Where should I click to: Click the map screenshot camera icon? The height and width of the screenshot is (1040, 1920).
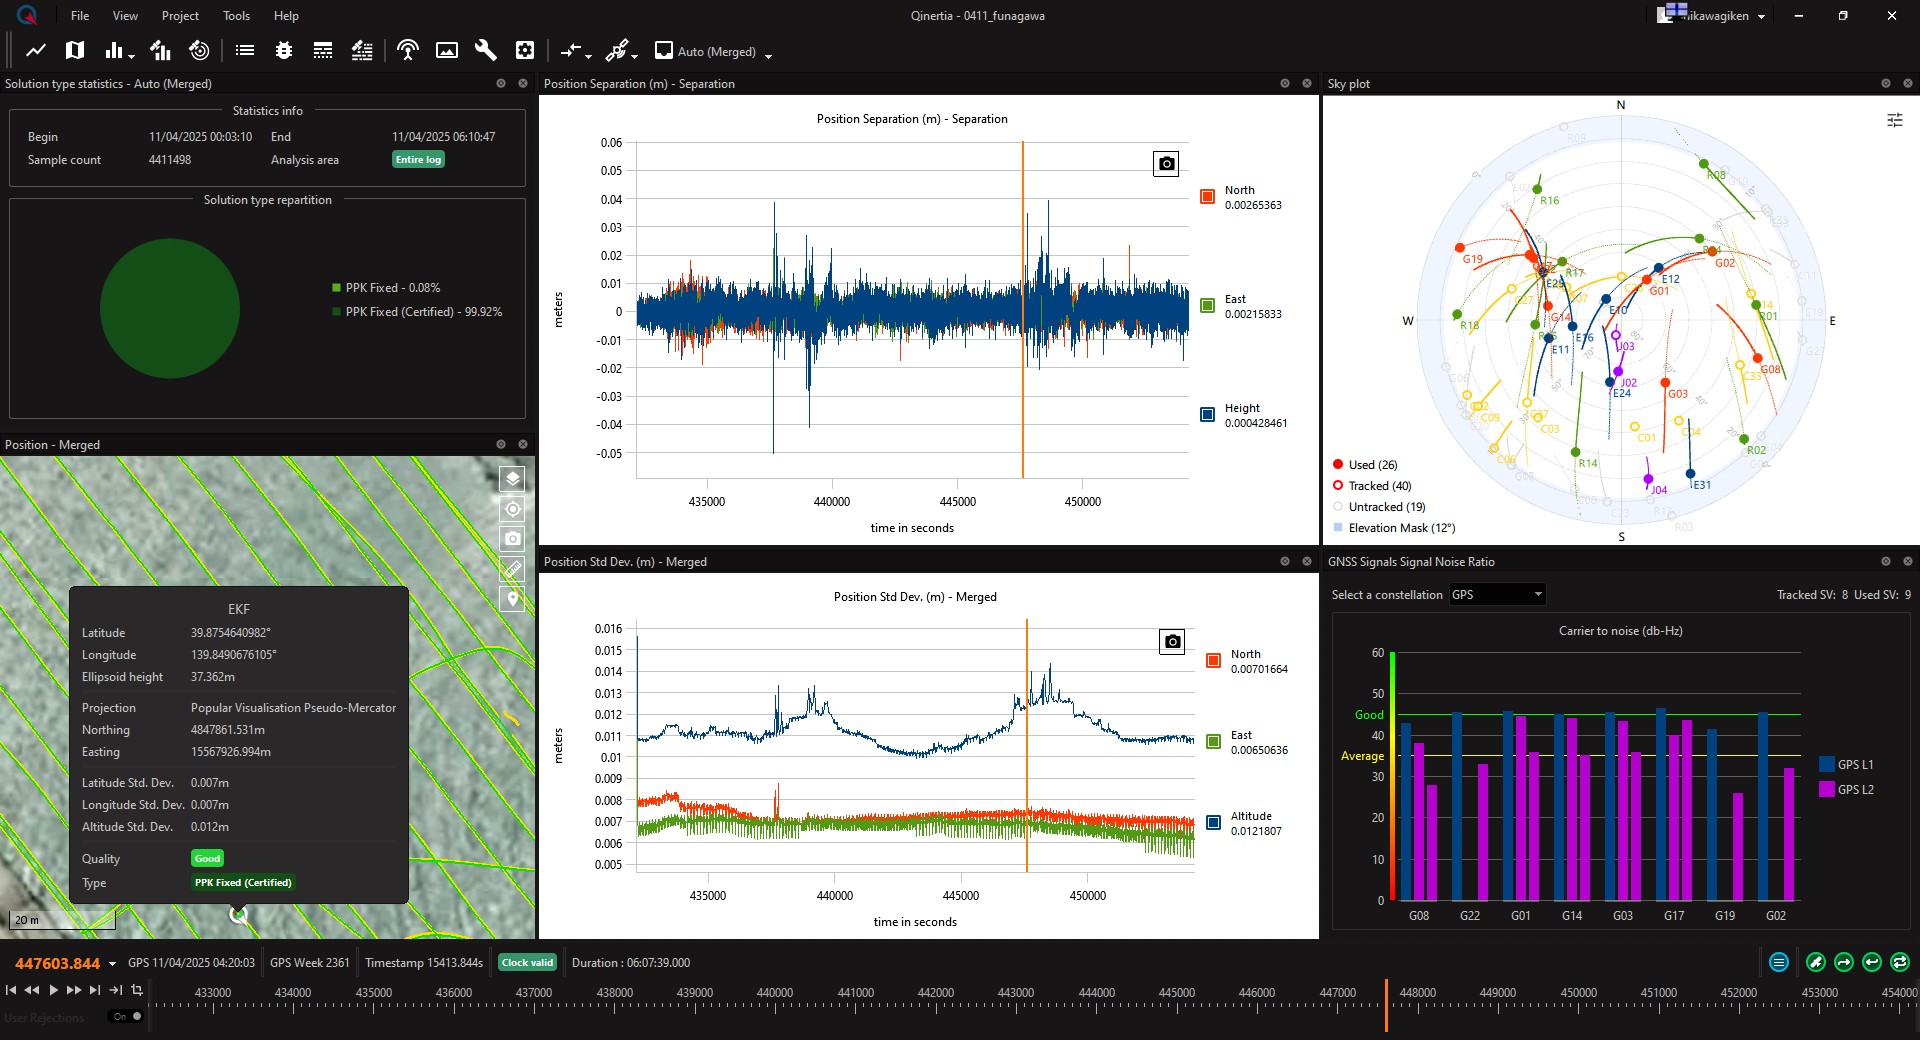point(512,539)
